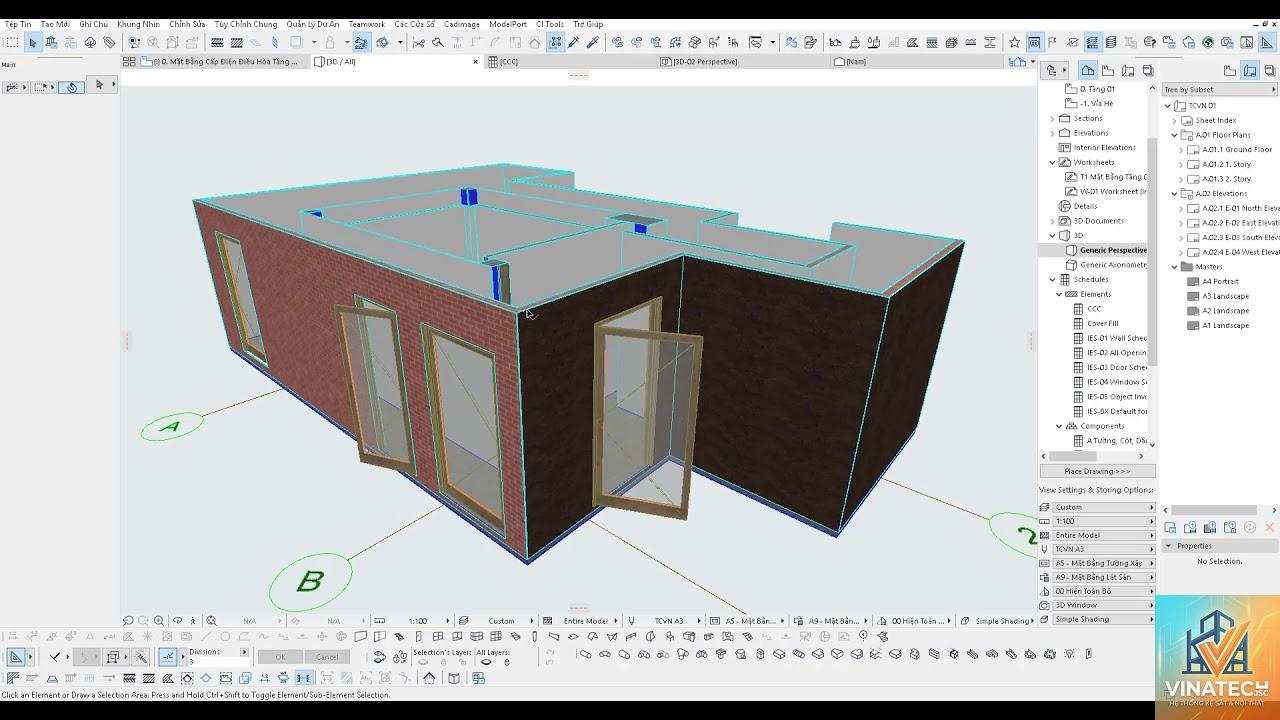Click the globe icon in top toolbar
This screenshot has width=1280, height=720.
(x=1208, y=42)
